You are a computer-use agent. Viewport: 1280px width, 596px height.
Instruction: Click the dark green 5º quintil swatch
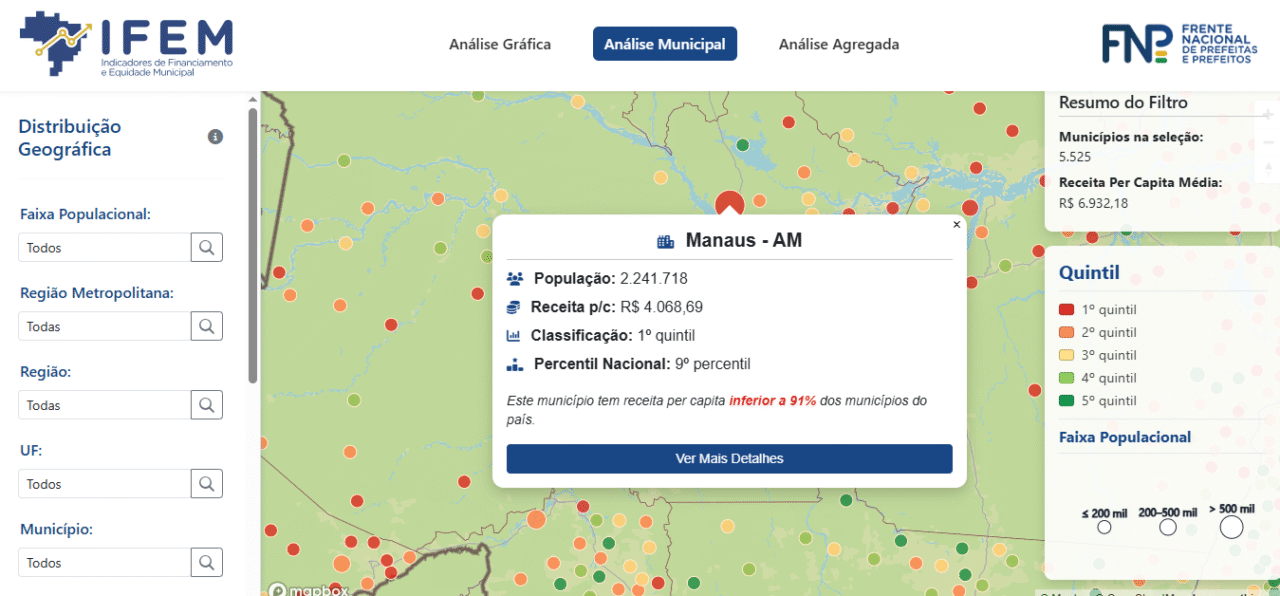click(x=1066, y=401)
